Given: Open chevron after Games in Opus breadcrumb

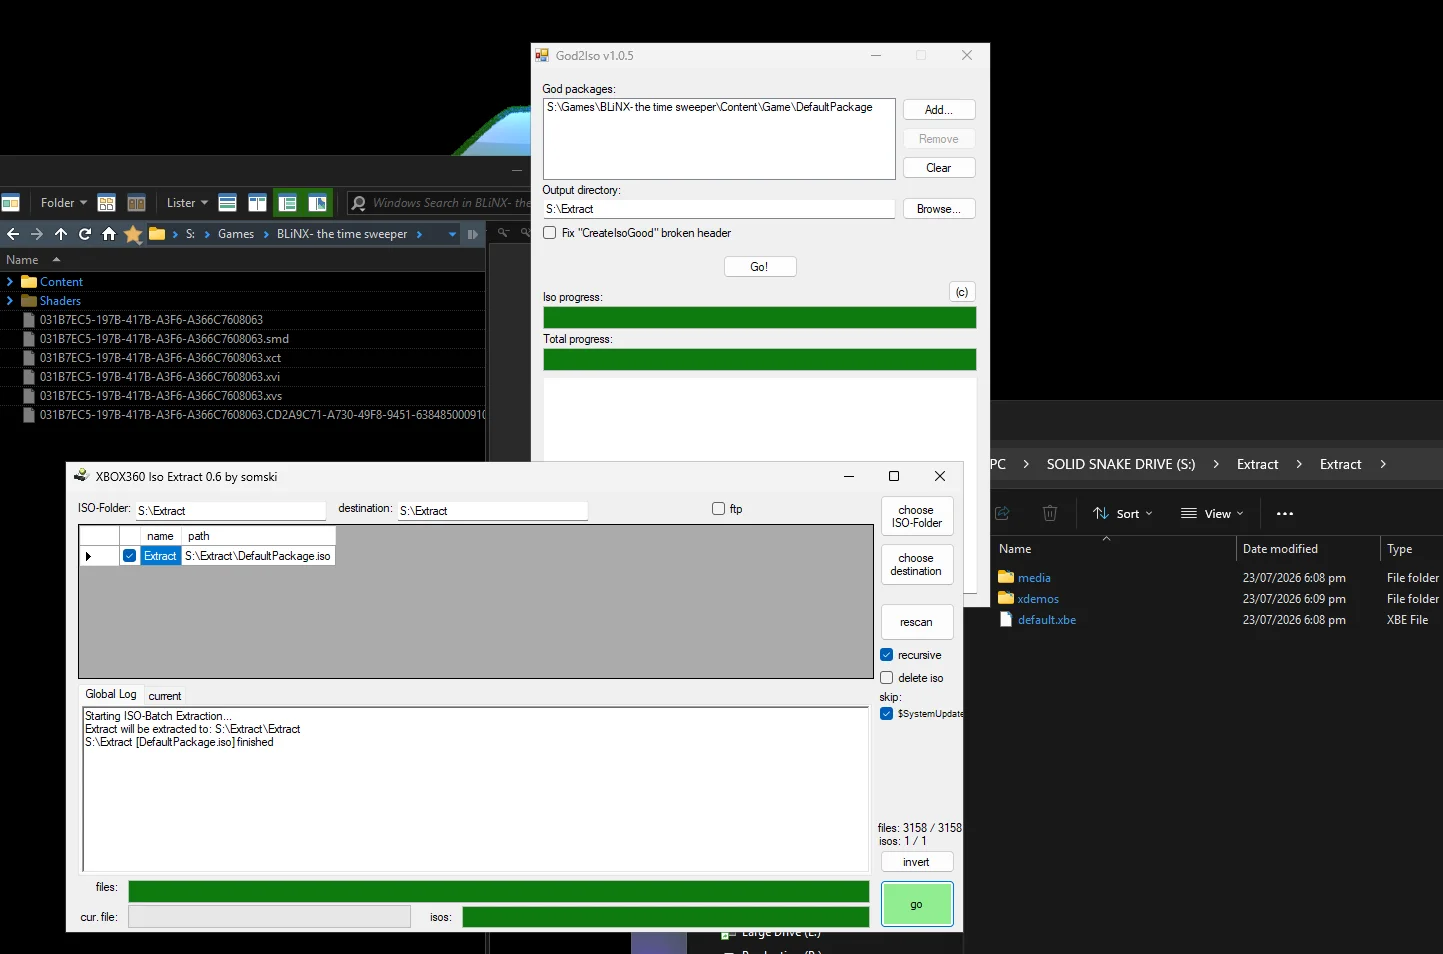Looking at the screenshot, I should click(x=266, y=234).
